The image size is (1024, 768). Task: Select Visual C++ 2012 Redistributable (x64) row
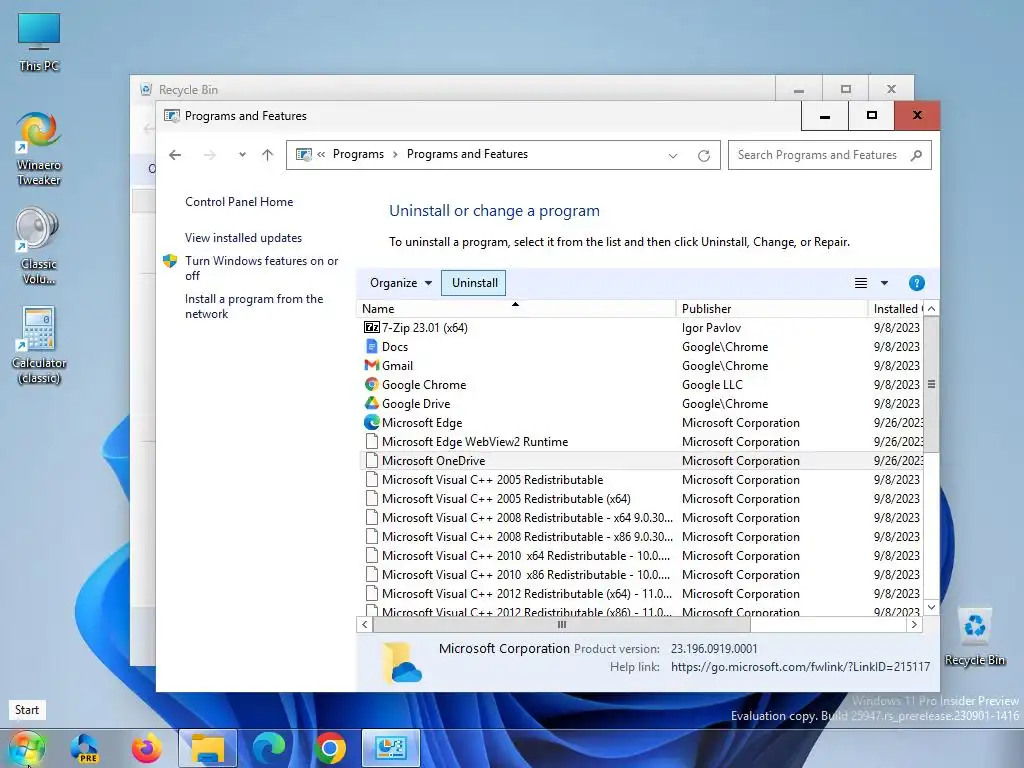641,594
